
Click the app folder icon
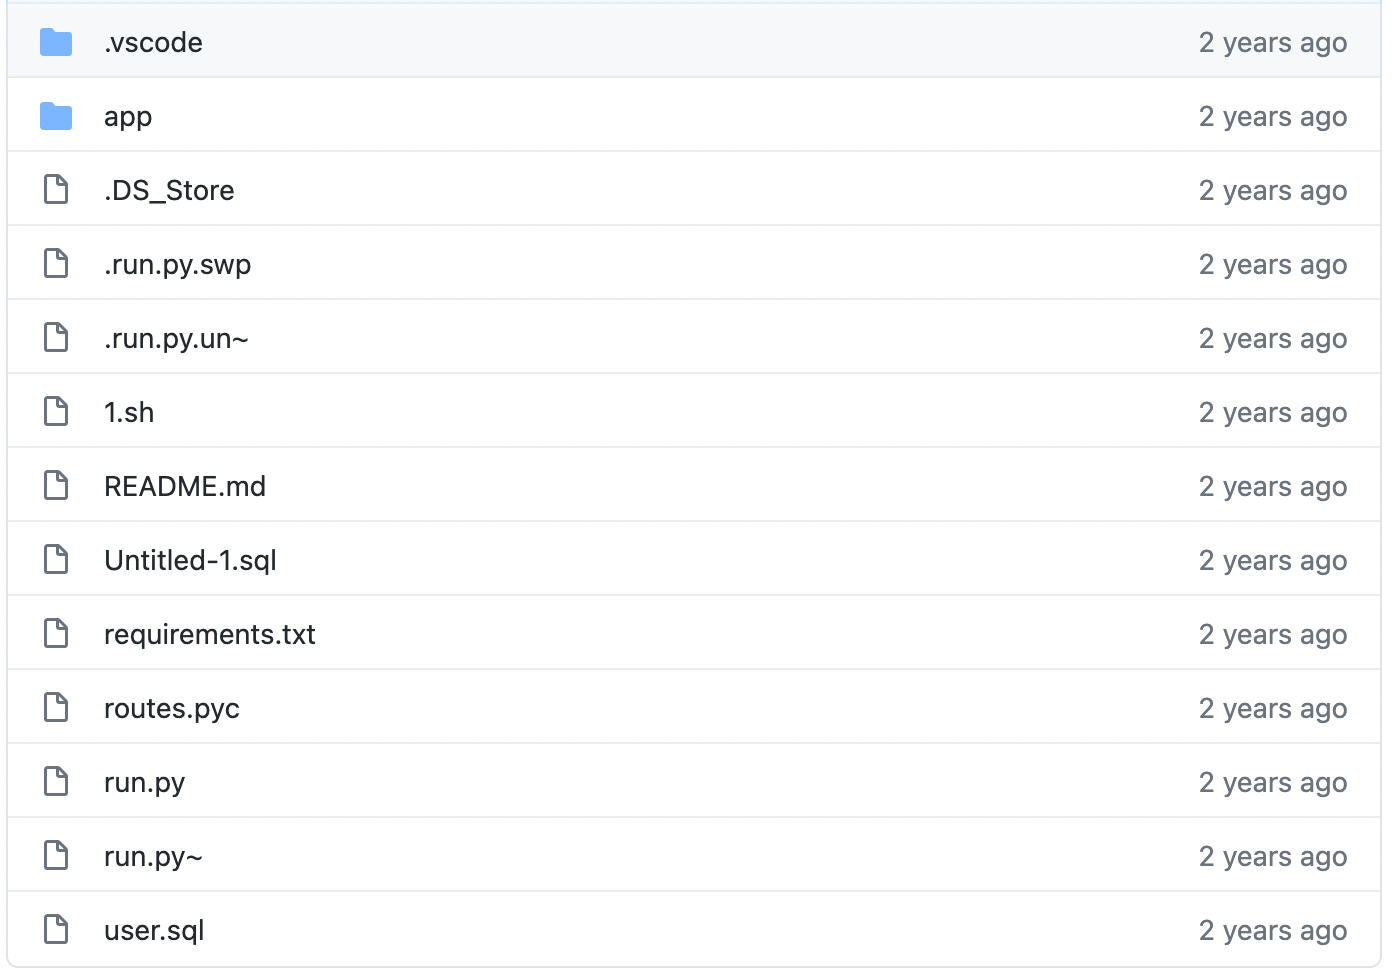tap(57, 116)
